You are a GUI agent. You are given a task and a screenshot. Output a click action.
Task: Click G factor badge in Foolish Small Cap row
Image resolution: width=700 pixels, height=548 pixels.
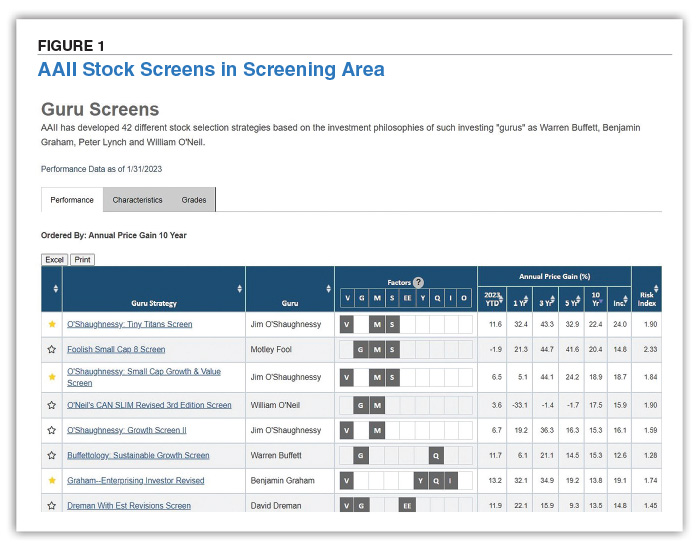coord(361,349)
